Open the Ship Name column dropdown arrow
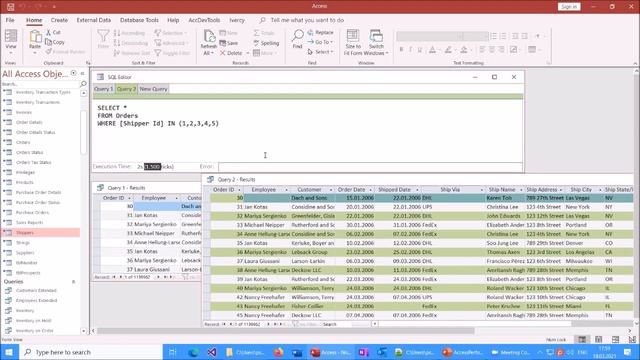 [521, 190]
